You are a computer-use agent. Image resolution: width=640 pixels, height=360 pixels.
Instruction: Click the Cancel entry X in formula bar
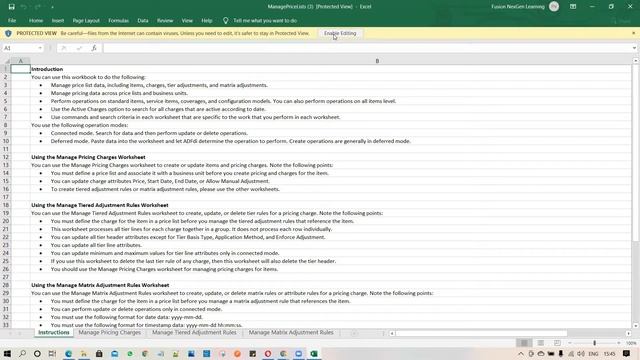pyautogui.click(x=64, y=48)
